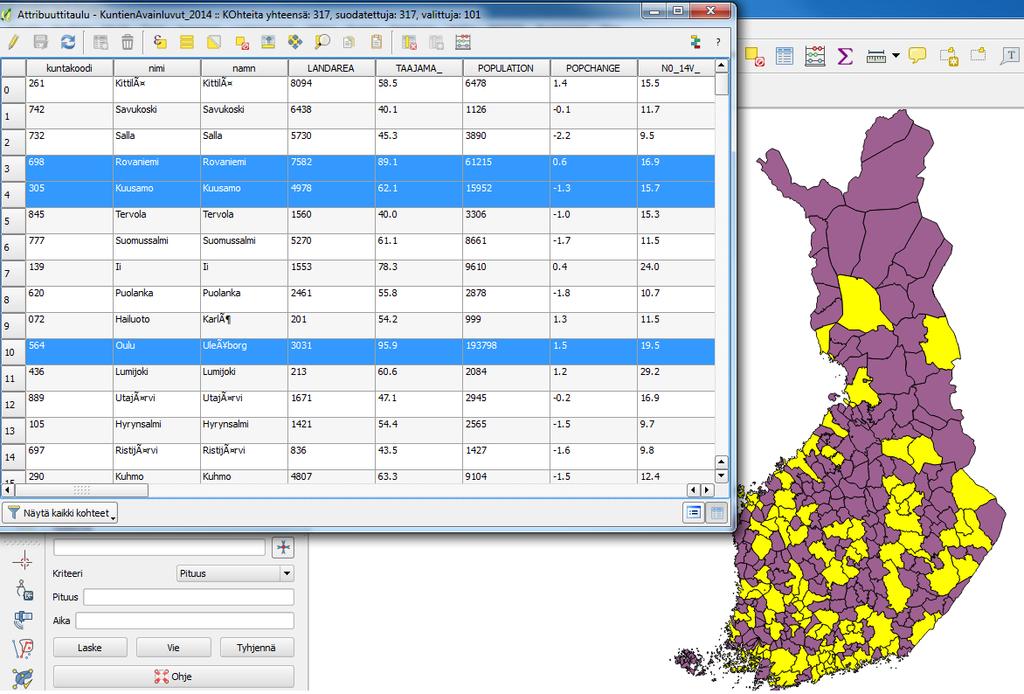Open conditional formatting in the attribute table

[x=696, y=42]
